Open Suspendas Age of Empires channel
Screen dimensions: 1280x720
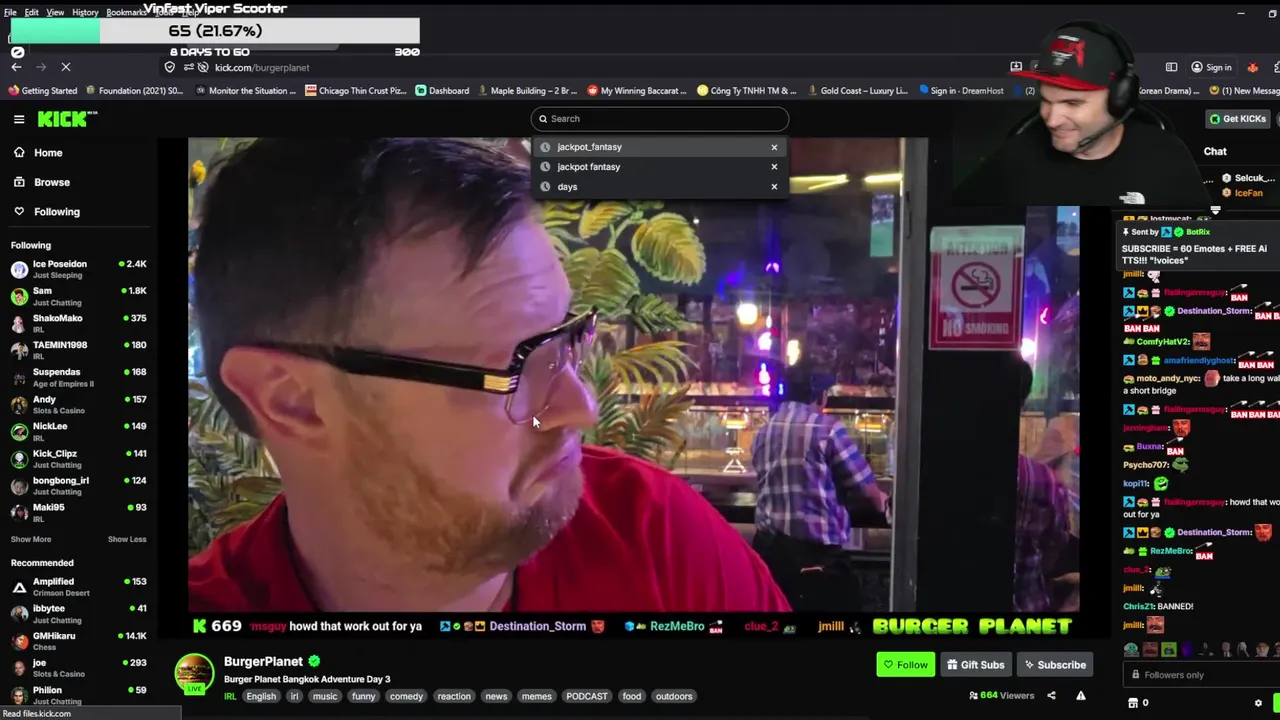click(x=78, y=377)
